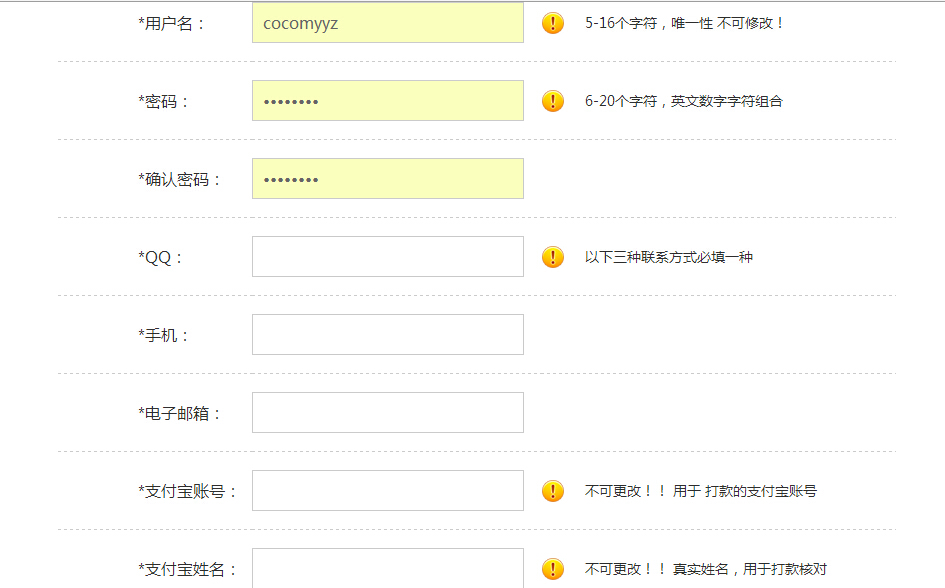Click warning icon beside 支付宝账号 field
This screenshot has width=945, height=588.
point(553,490)
